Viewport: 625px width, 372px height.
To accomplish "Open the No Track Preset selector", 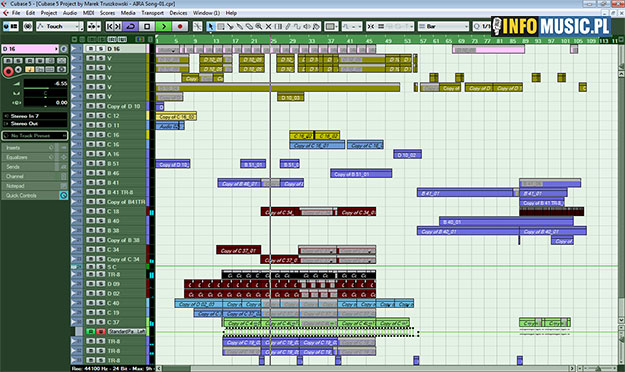I will [x=35, y=136].
